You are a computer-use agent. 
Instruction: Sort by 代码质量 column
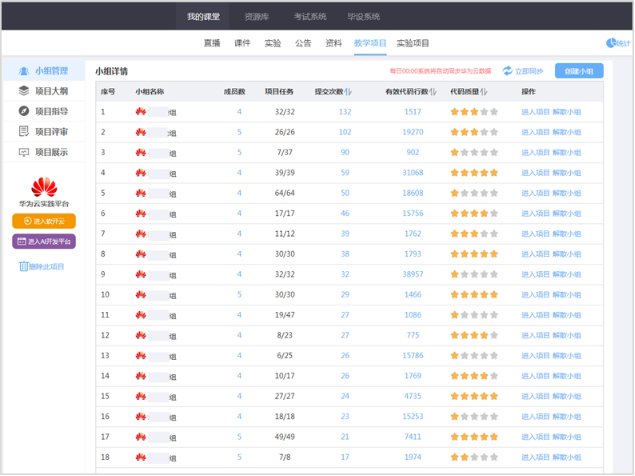tap(482, 91)
